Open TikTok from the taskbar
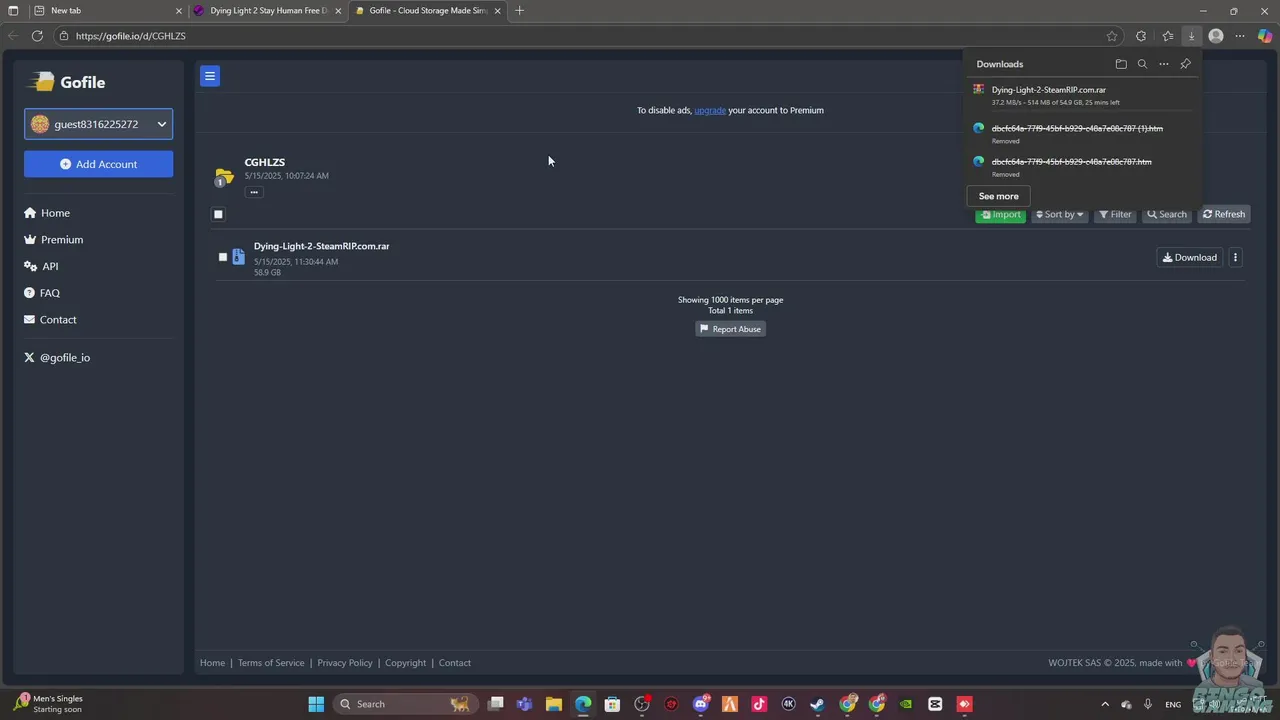This screenshot has height=720, width=1280. [759, 704]
